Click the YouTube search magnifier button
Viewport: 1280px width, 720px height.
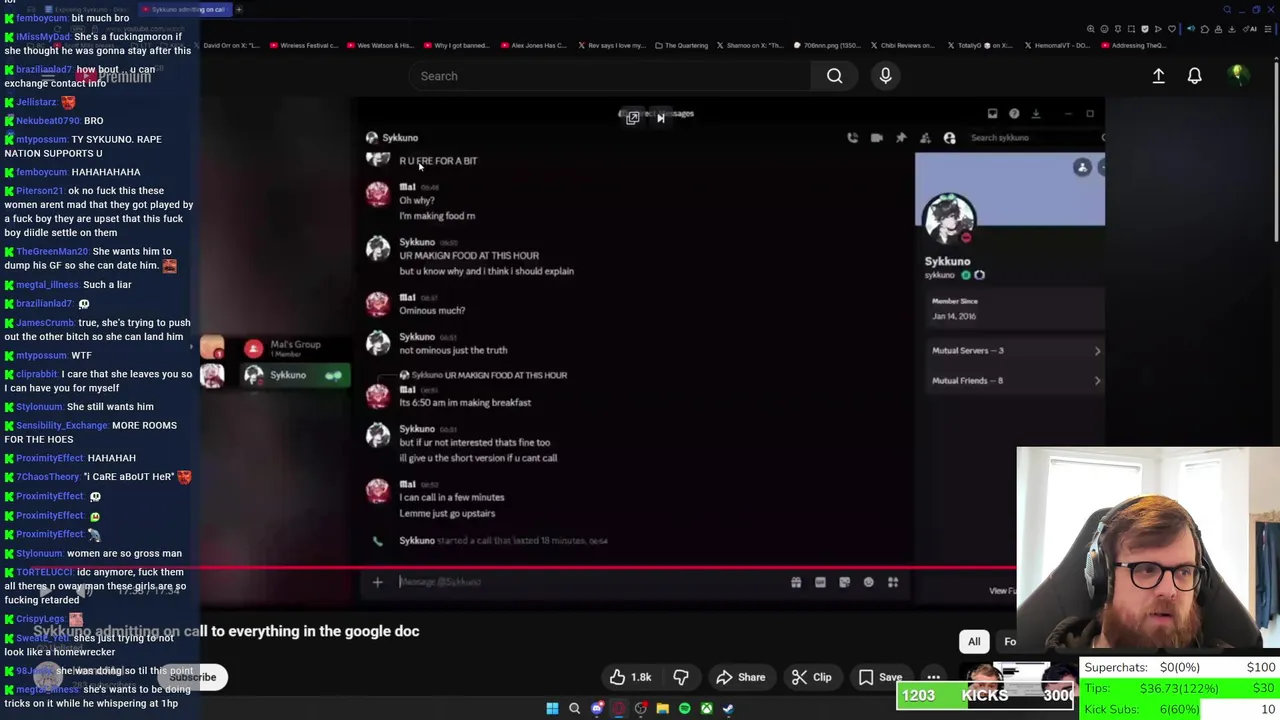[x=834, y=76]
